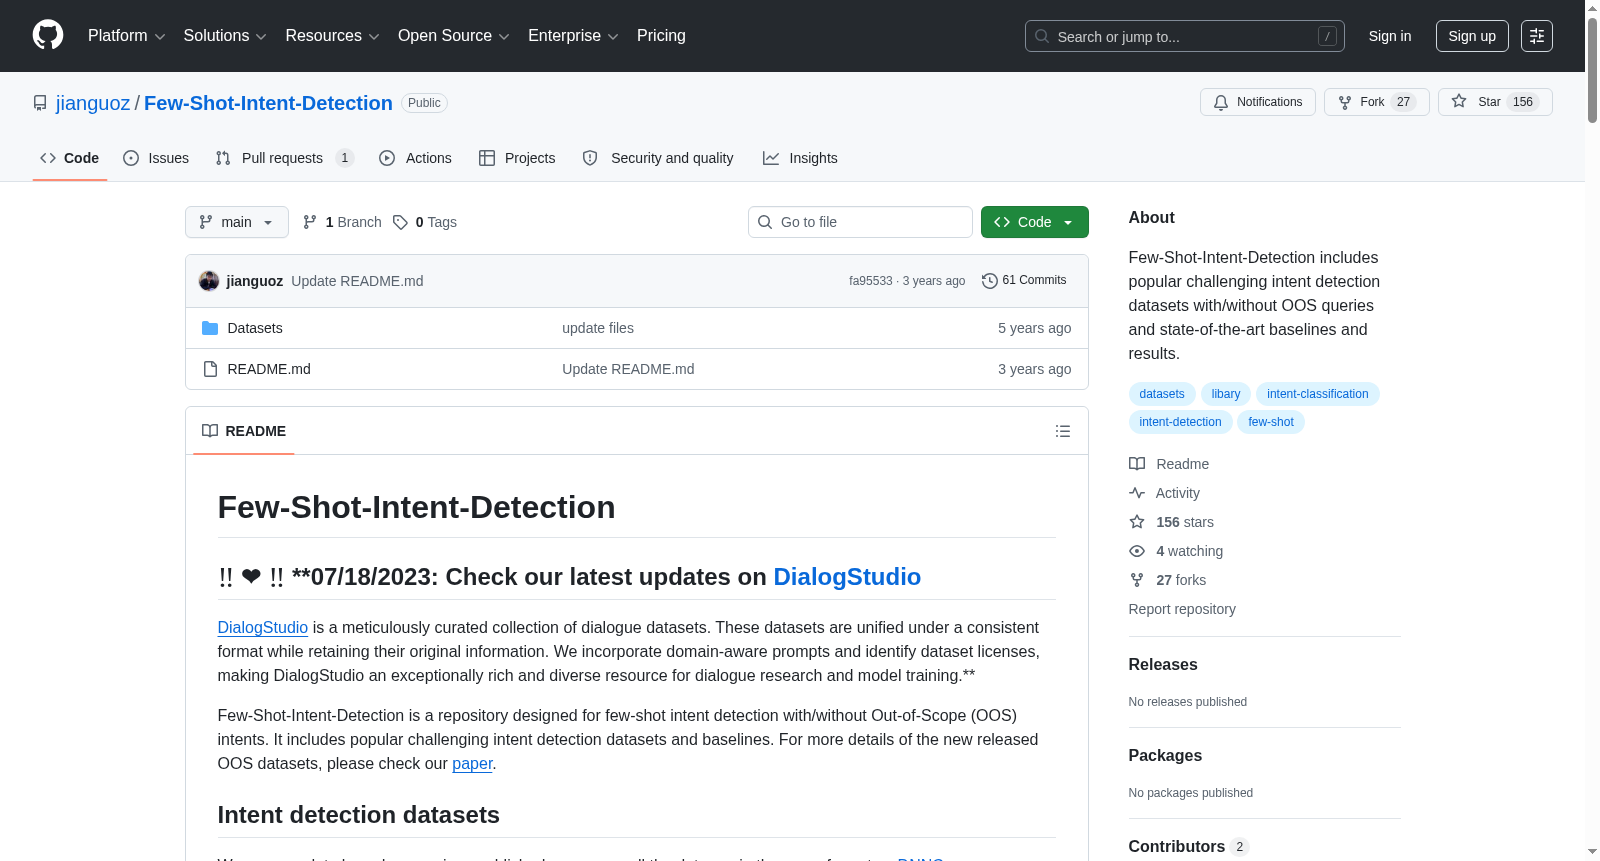Viewport: 1600px width, 861px height.
Task: Click the eye icon beside 4 watching
Action: click(x=1137, y=551)
